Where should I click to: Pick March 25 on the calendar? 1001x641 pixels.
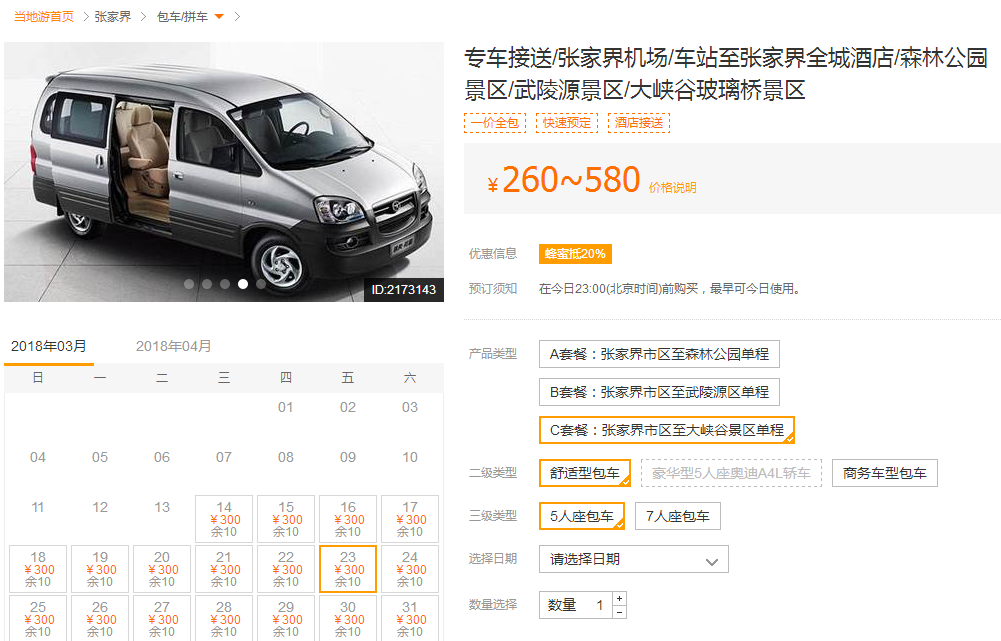pyautogui.click(x=38, y=618)
